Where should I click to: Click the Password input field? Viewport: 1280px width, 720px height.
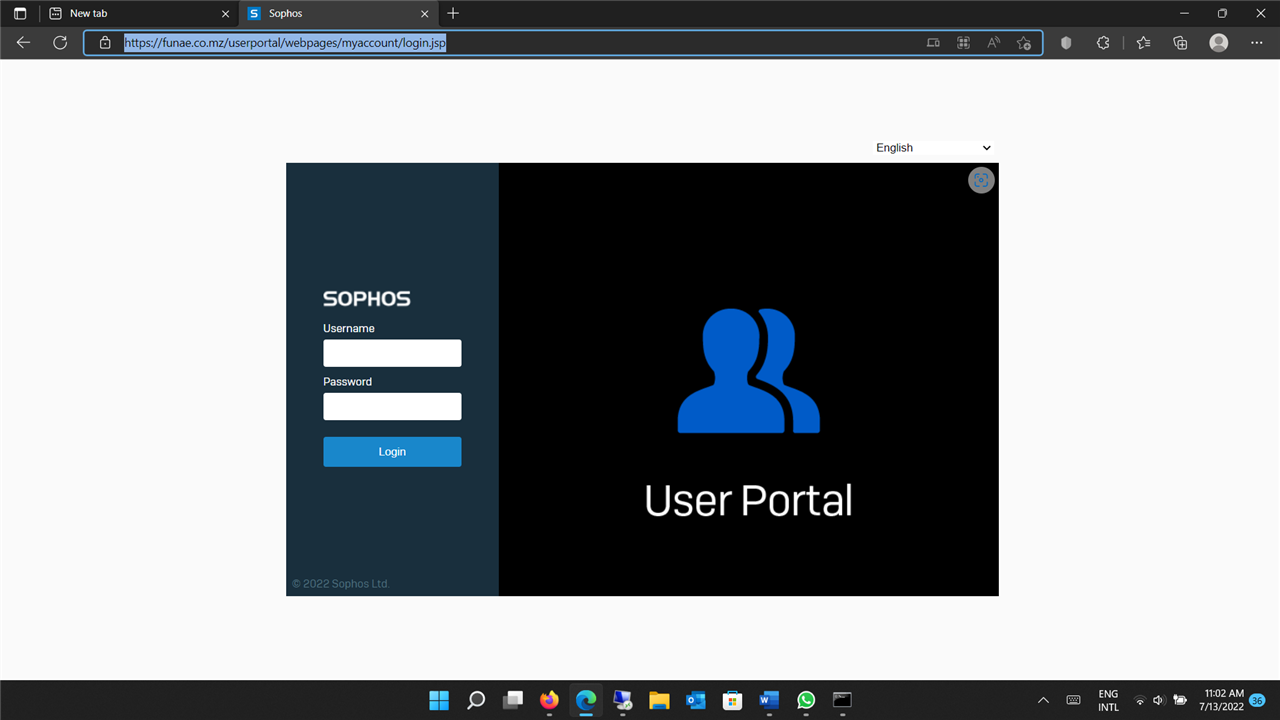point(392,406)
